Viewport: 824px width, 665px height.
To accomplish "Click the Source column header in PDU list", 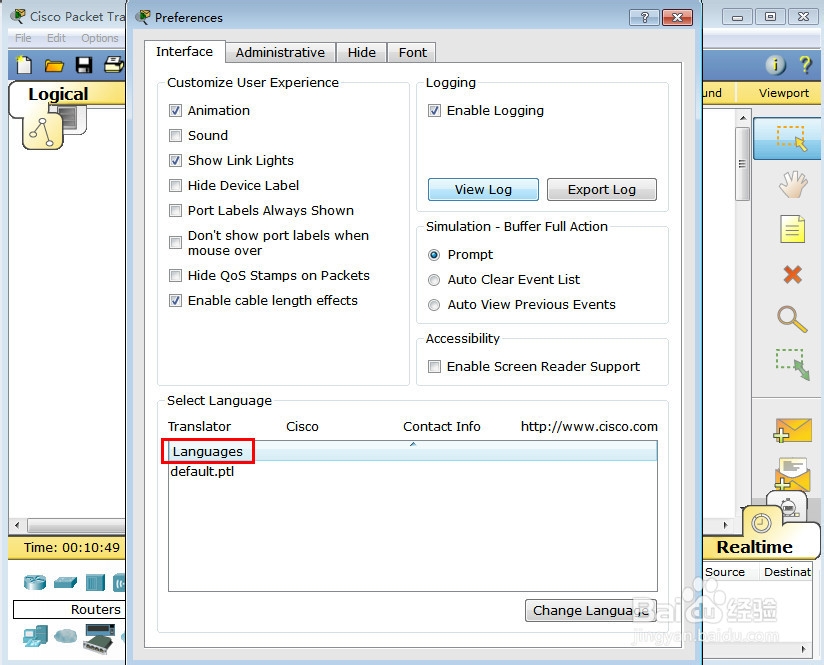I will 725,571.
